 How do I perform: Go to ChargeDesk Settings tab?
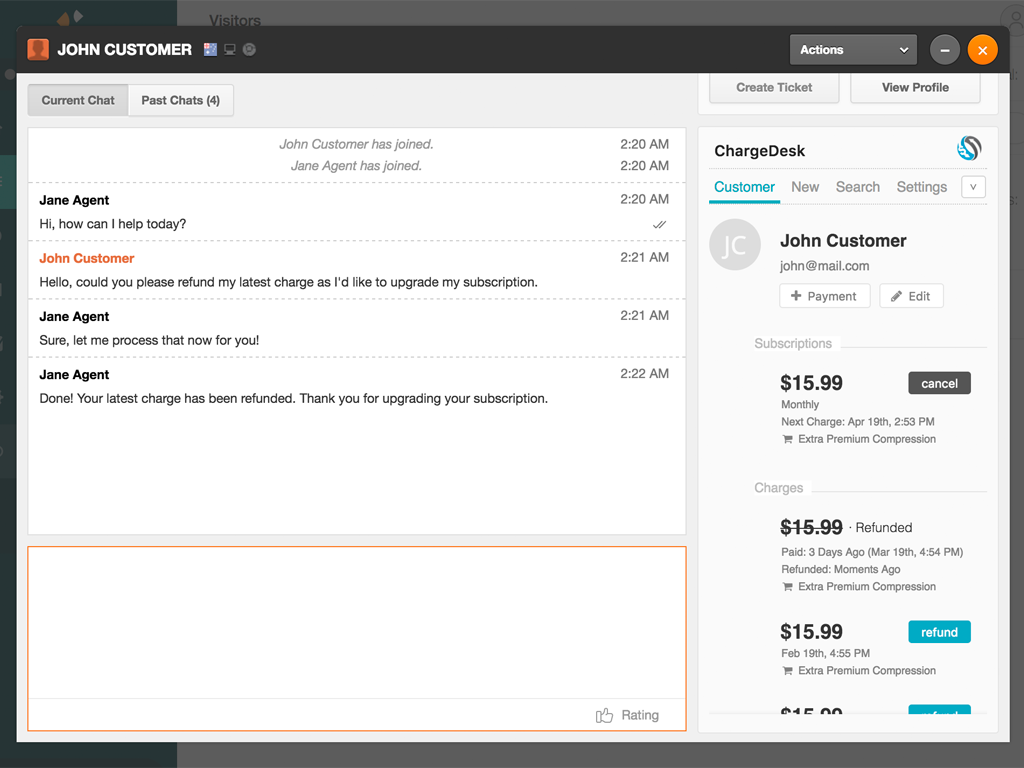pos(921,187)
